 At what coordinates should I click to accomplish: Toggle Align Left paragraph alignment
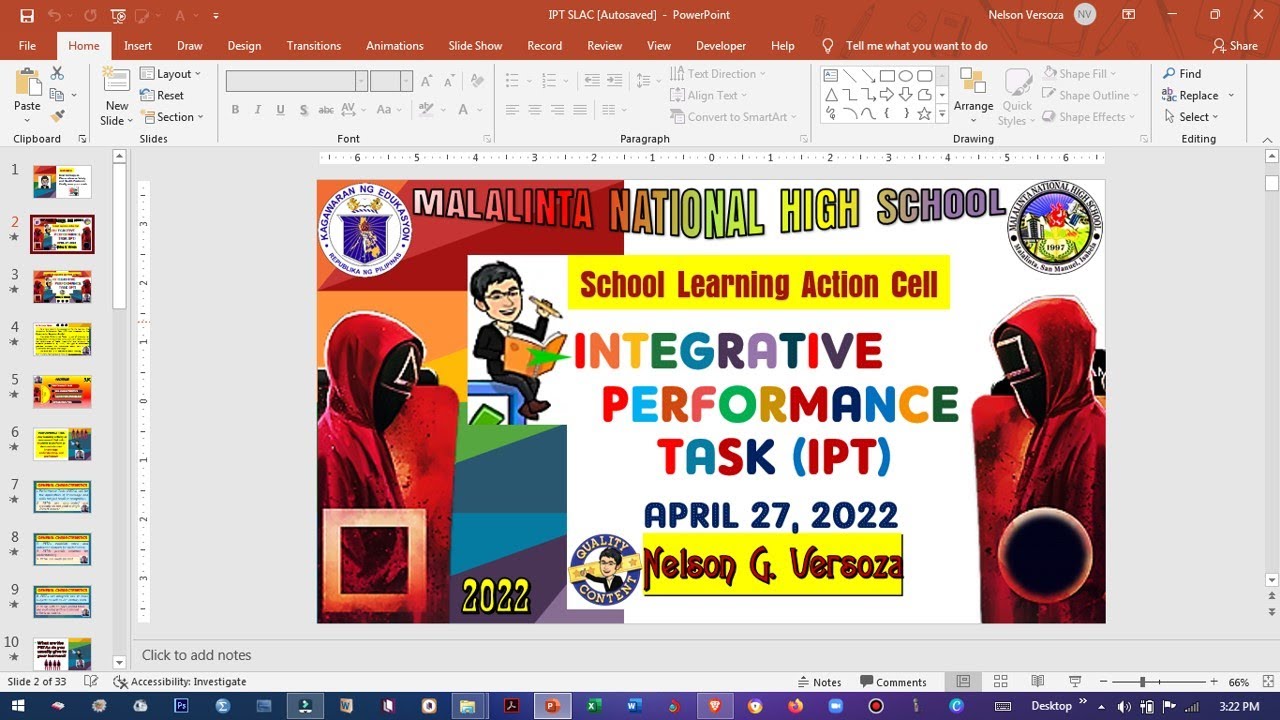click(512, 110)
